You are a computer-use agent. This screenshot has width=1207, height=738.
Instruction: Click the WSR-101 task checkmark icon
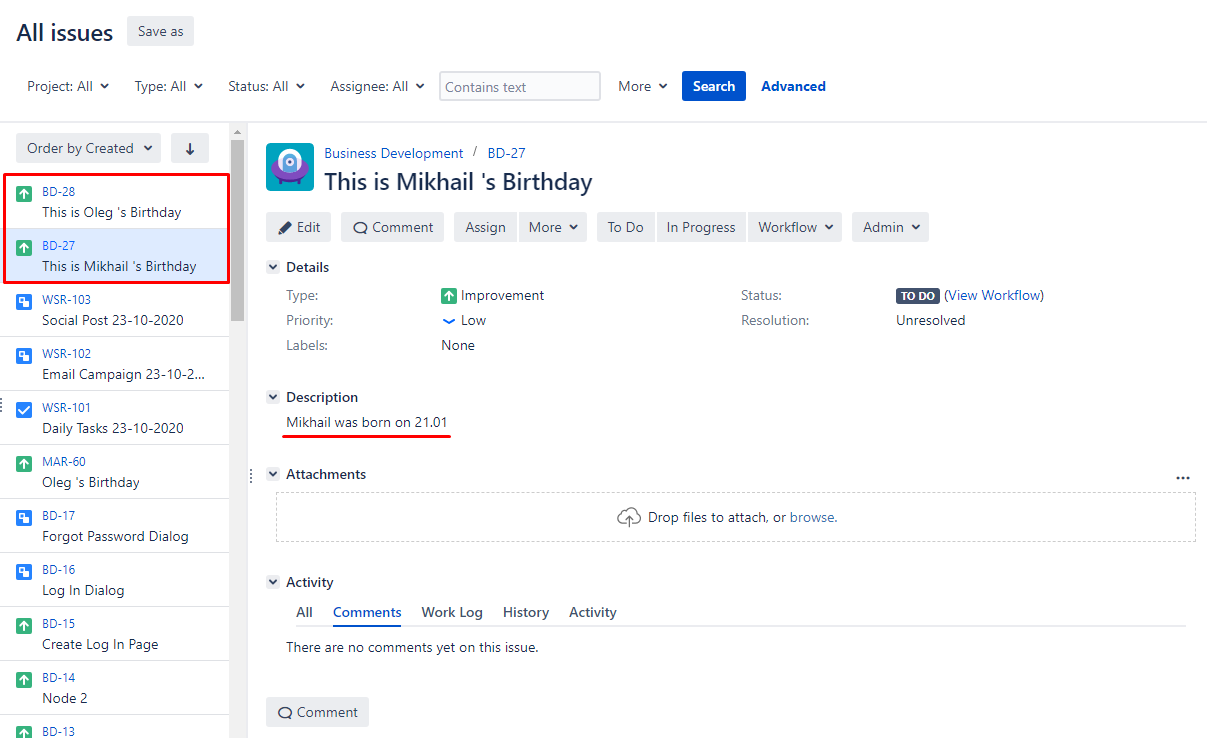pos(25,410)
